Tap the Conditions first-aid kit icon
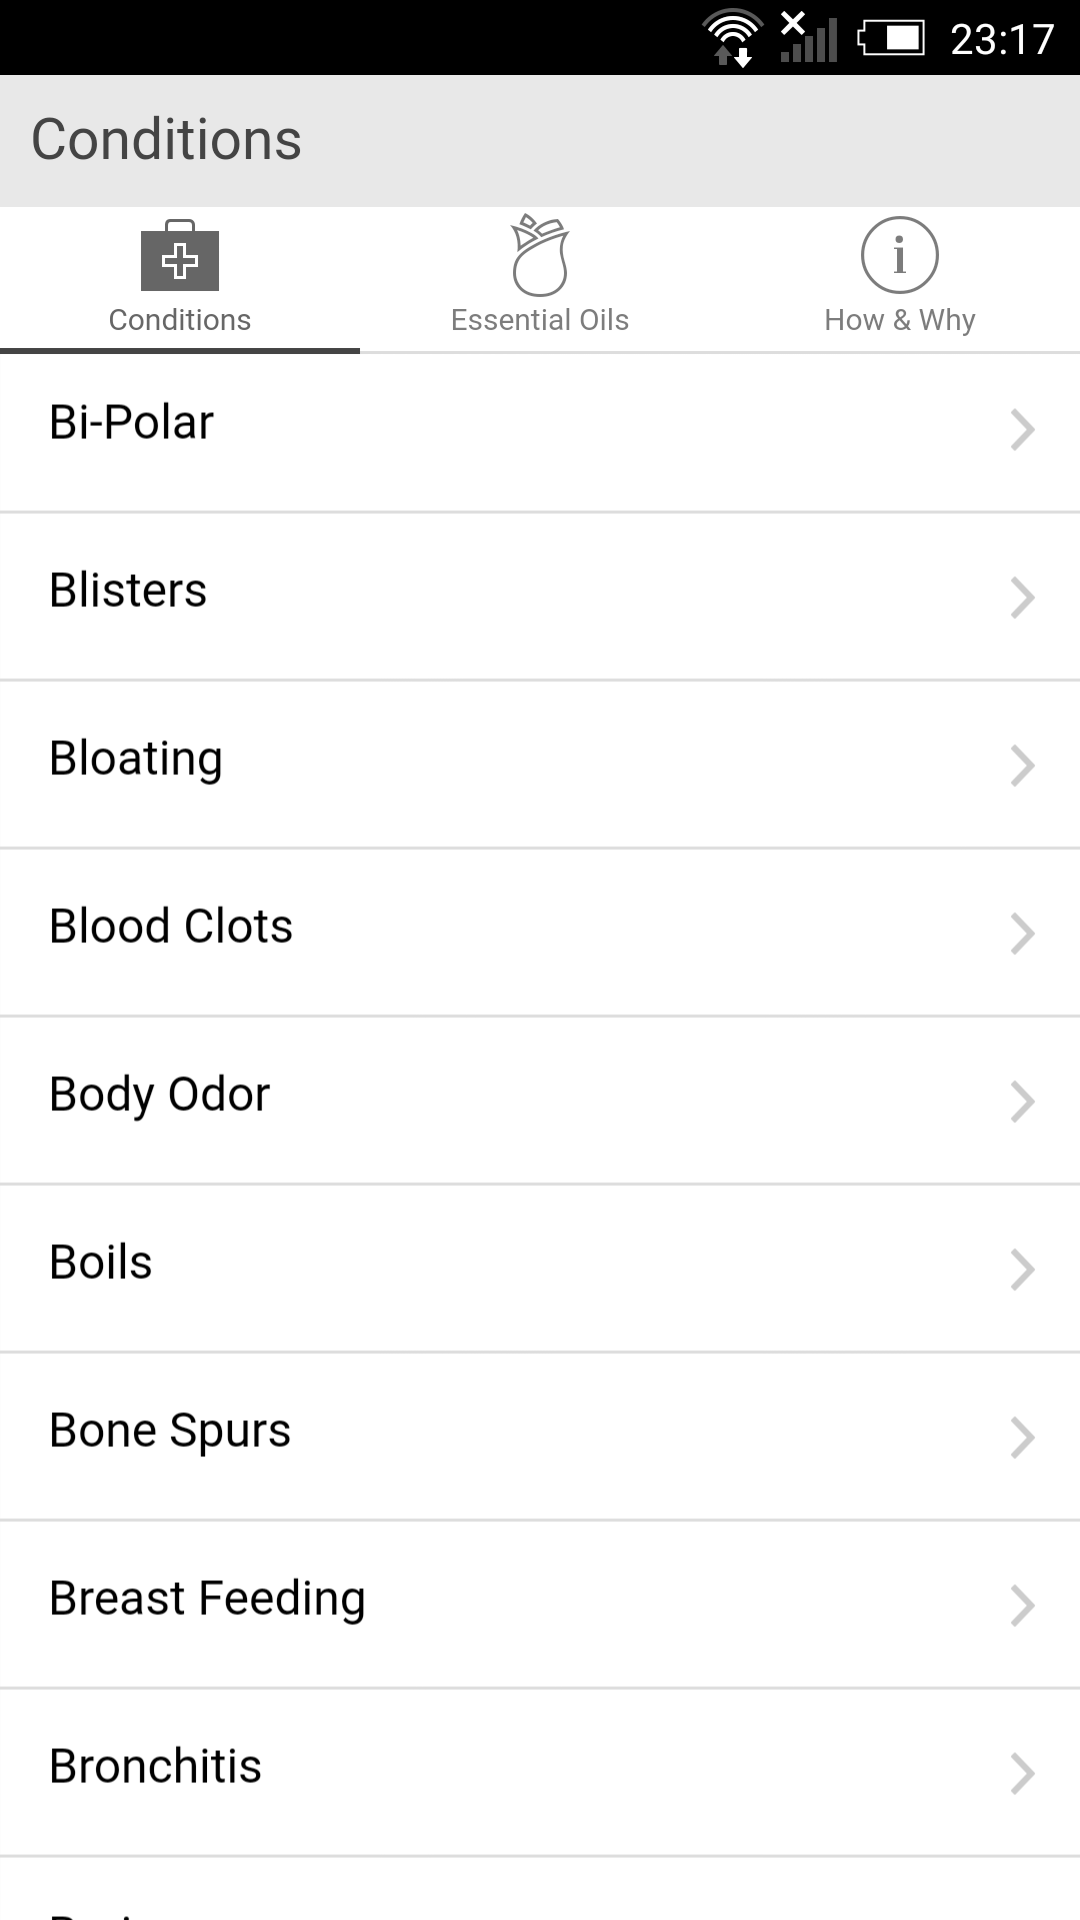Viewport: 1080px width, 1920px height. (x=180, y=257)
